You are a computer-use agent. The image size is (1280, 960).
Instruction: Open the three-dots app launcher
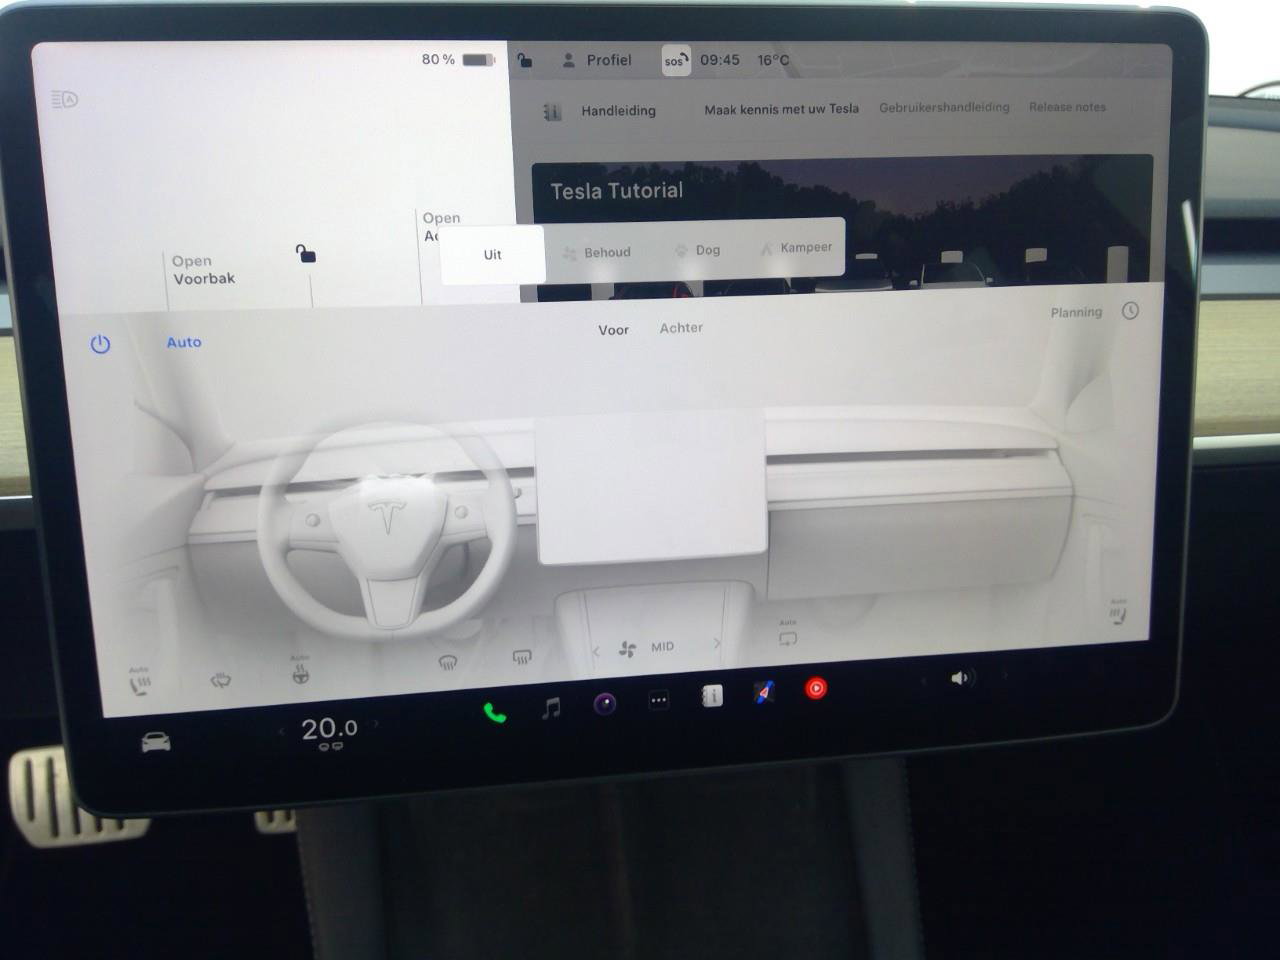[658, 700]
